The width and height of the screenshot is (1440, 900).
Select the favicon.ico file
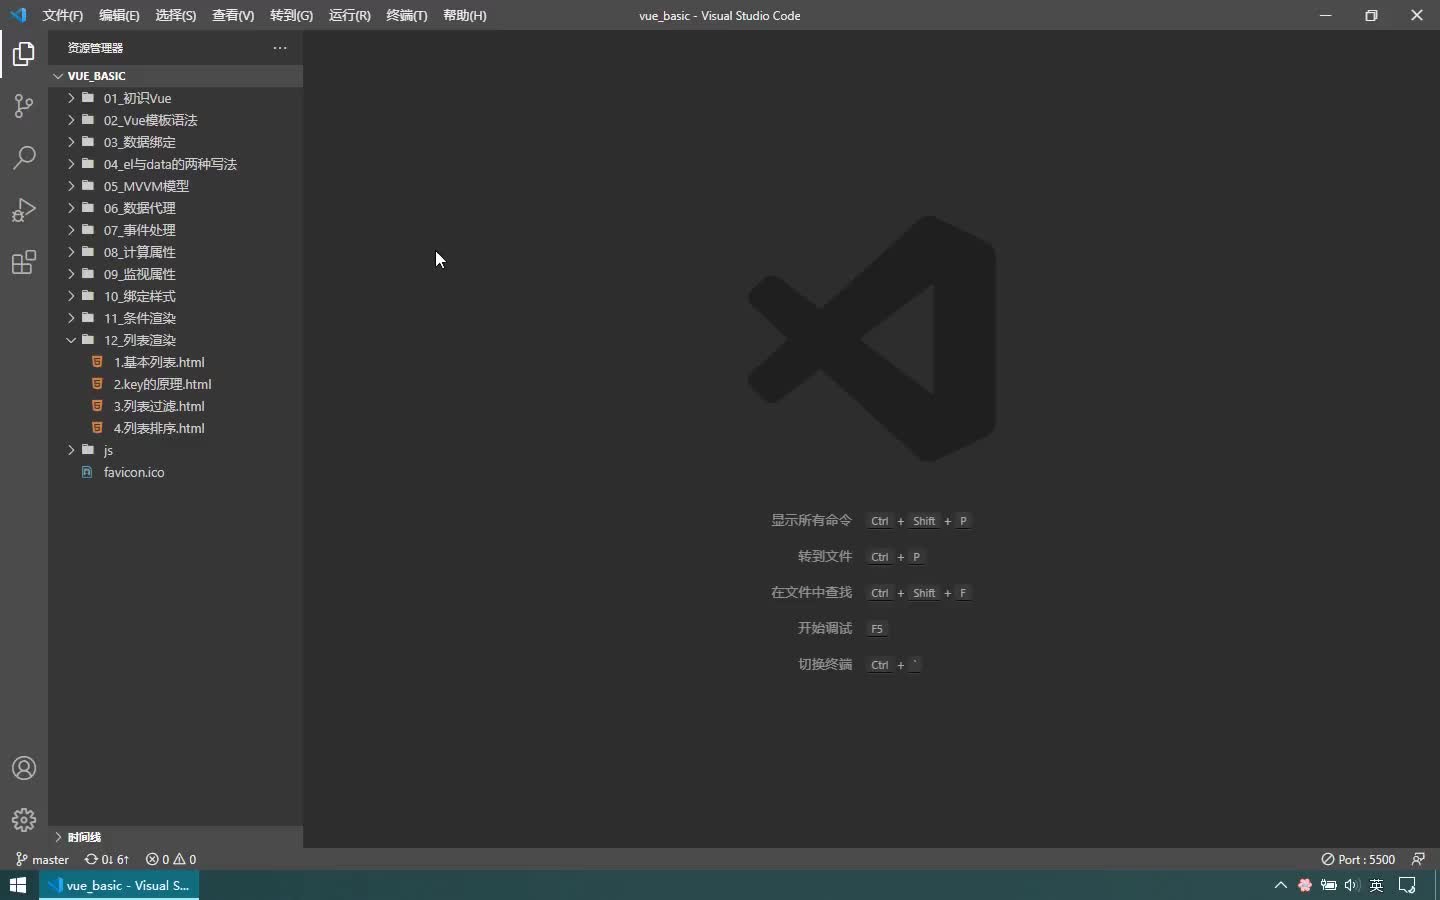(x=175, y=472)
